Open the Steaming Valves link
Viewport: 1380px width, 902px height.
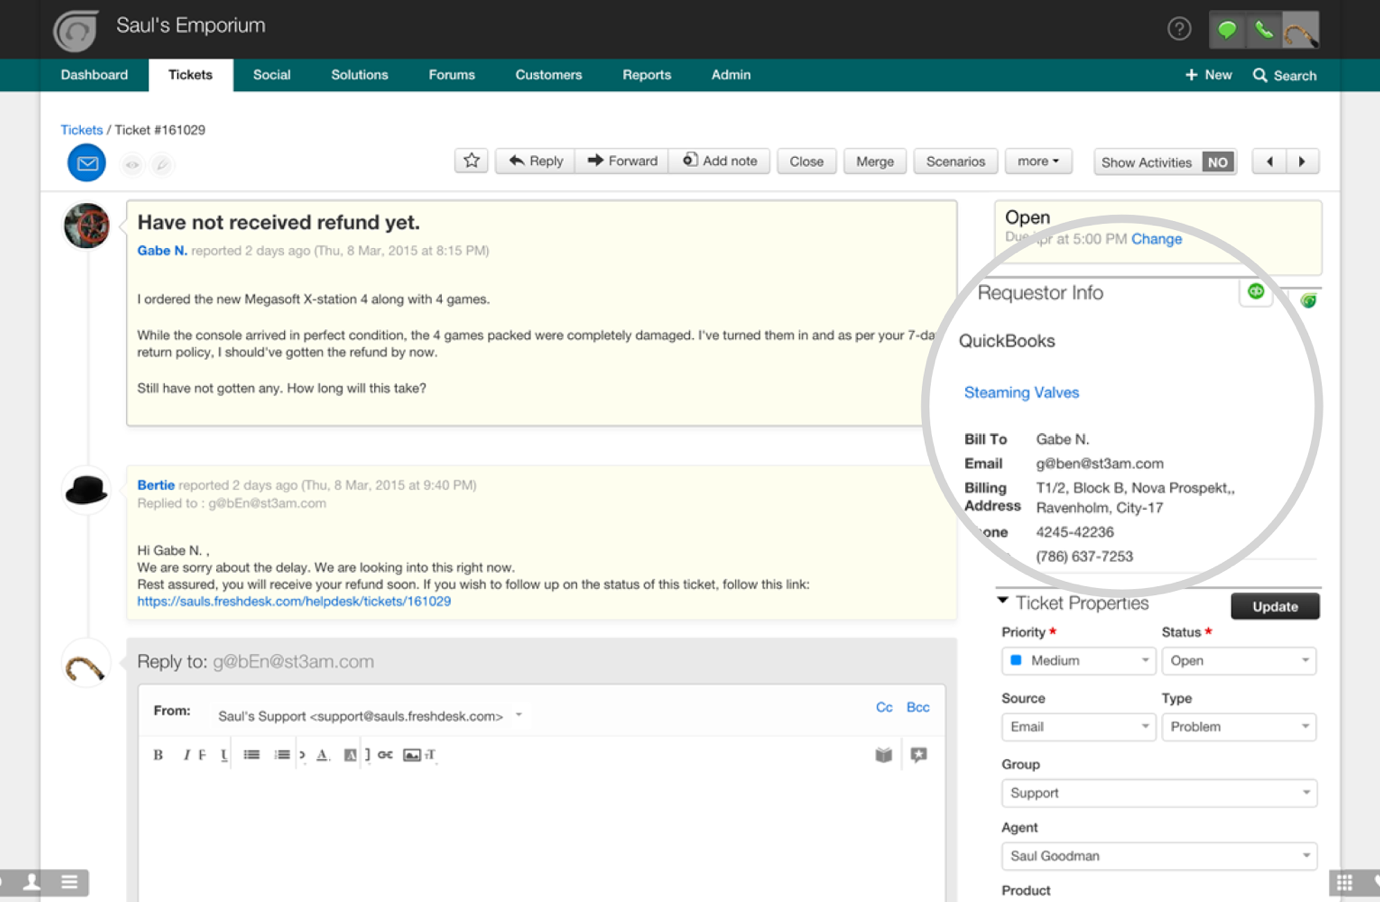coord(1022,392)
